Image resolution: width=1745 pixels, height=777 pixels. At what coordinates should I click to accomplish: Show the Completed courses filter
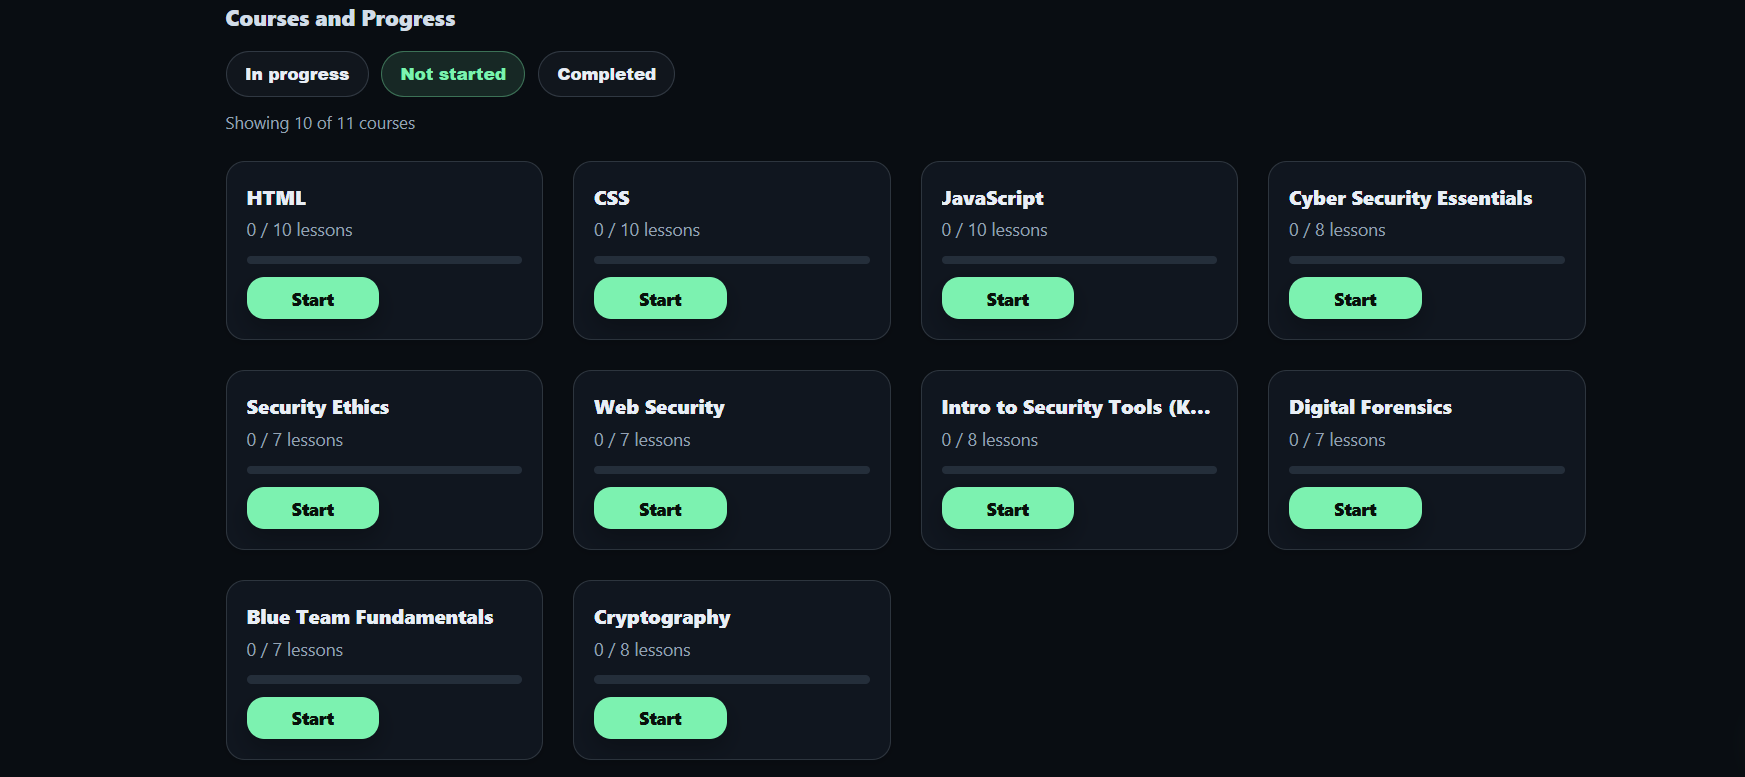[x=606, y=74]
